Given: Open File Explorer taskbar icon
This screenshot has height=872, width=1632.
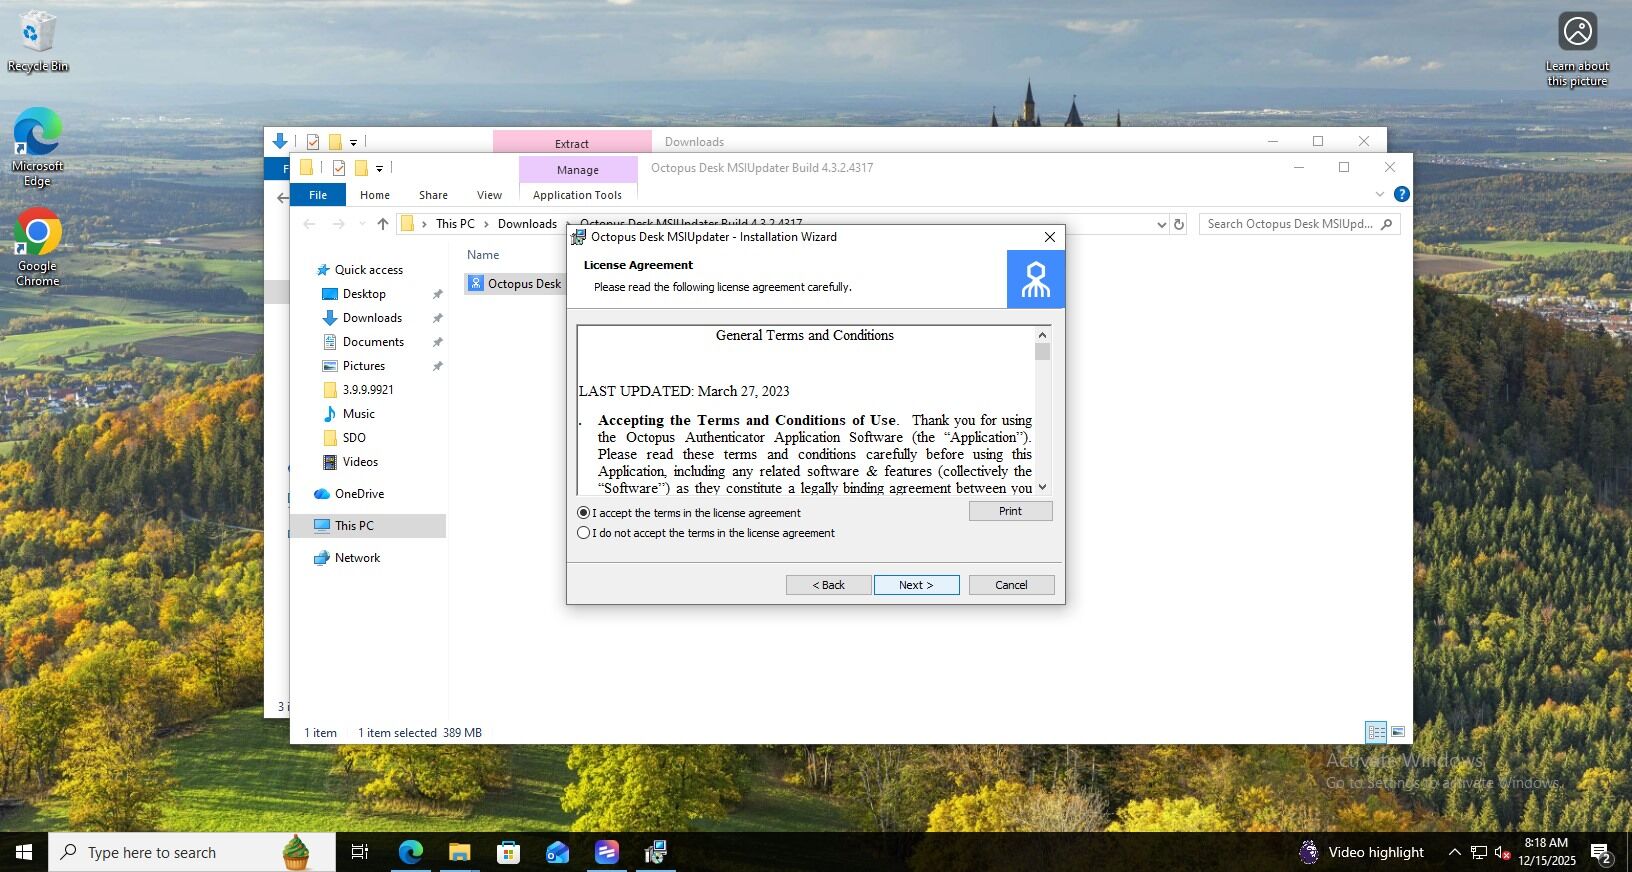Looking at the screenshot, I should [x=459, y=852].
